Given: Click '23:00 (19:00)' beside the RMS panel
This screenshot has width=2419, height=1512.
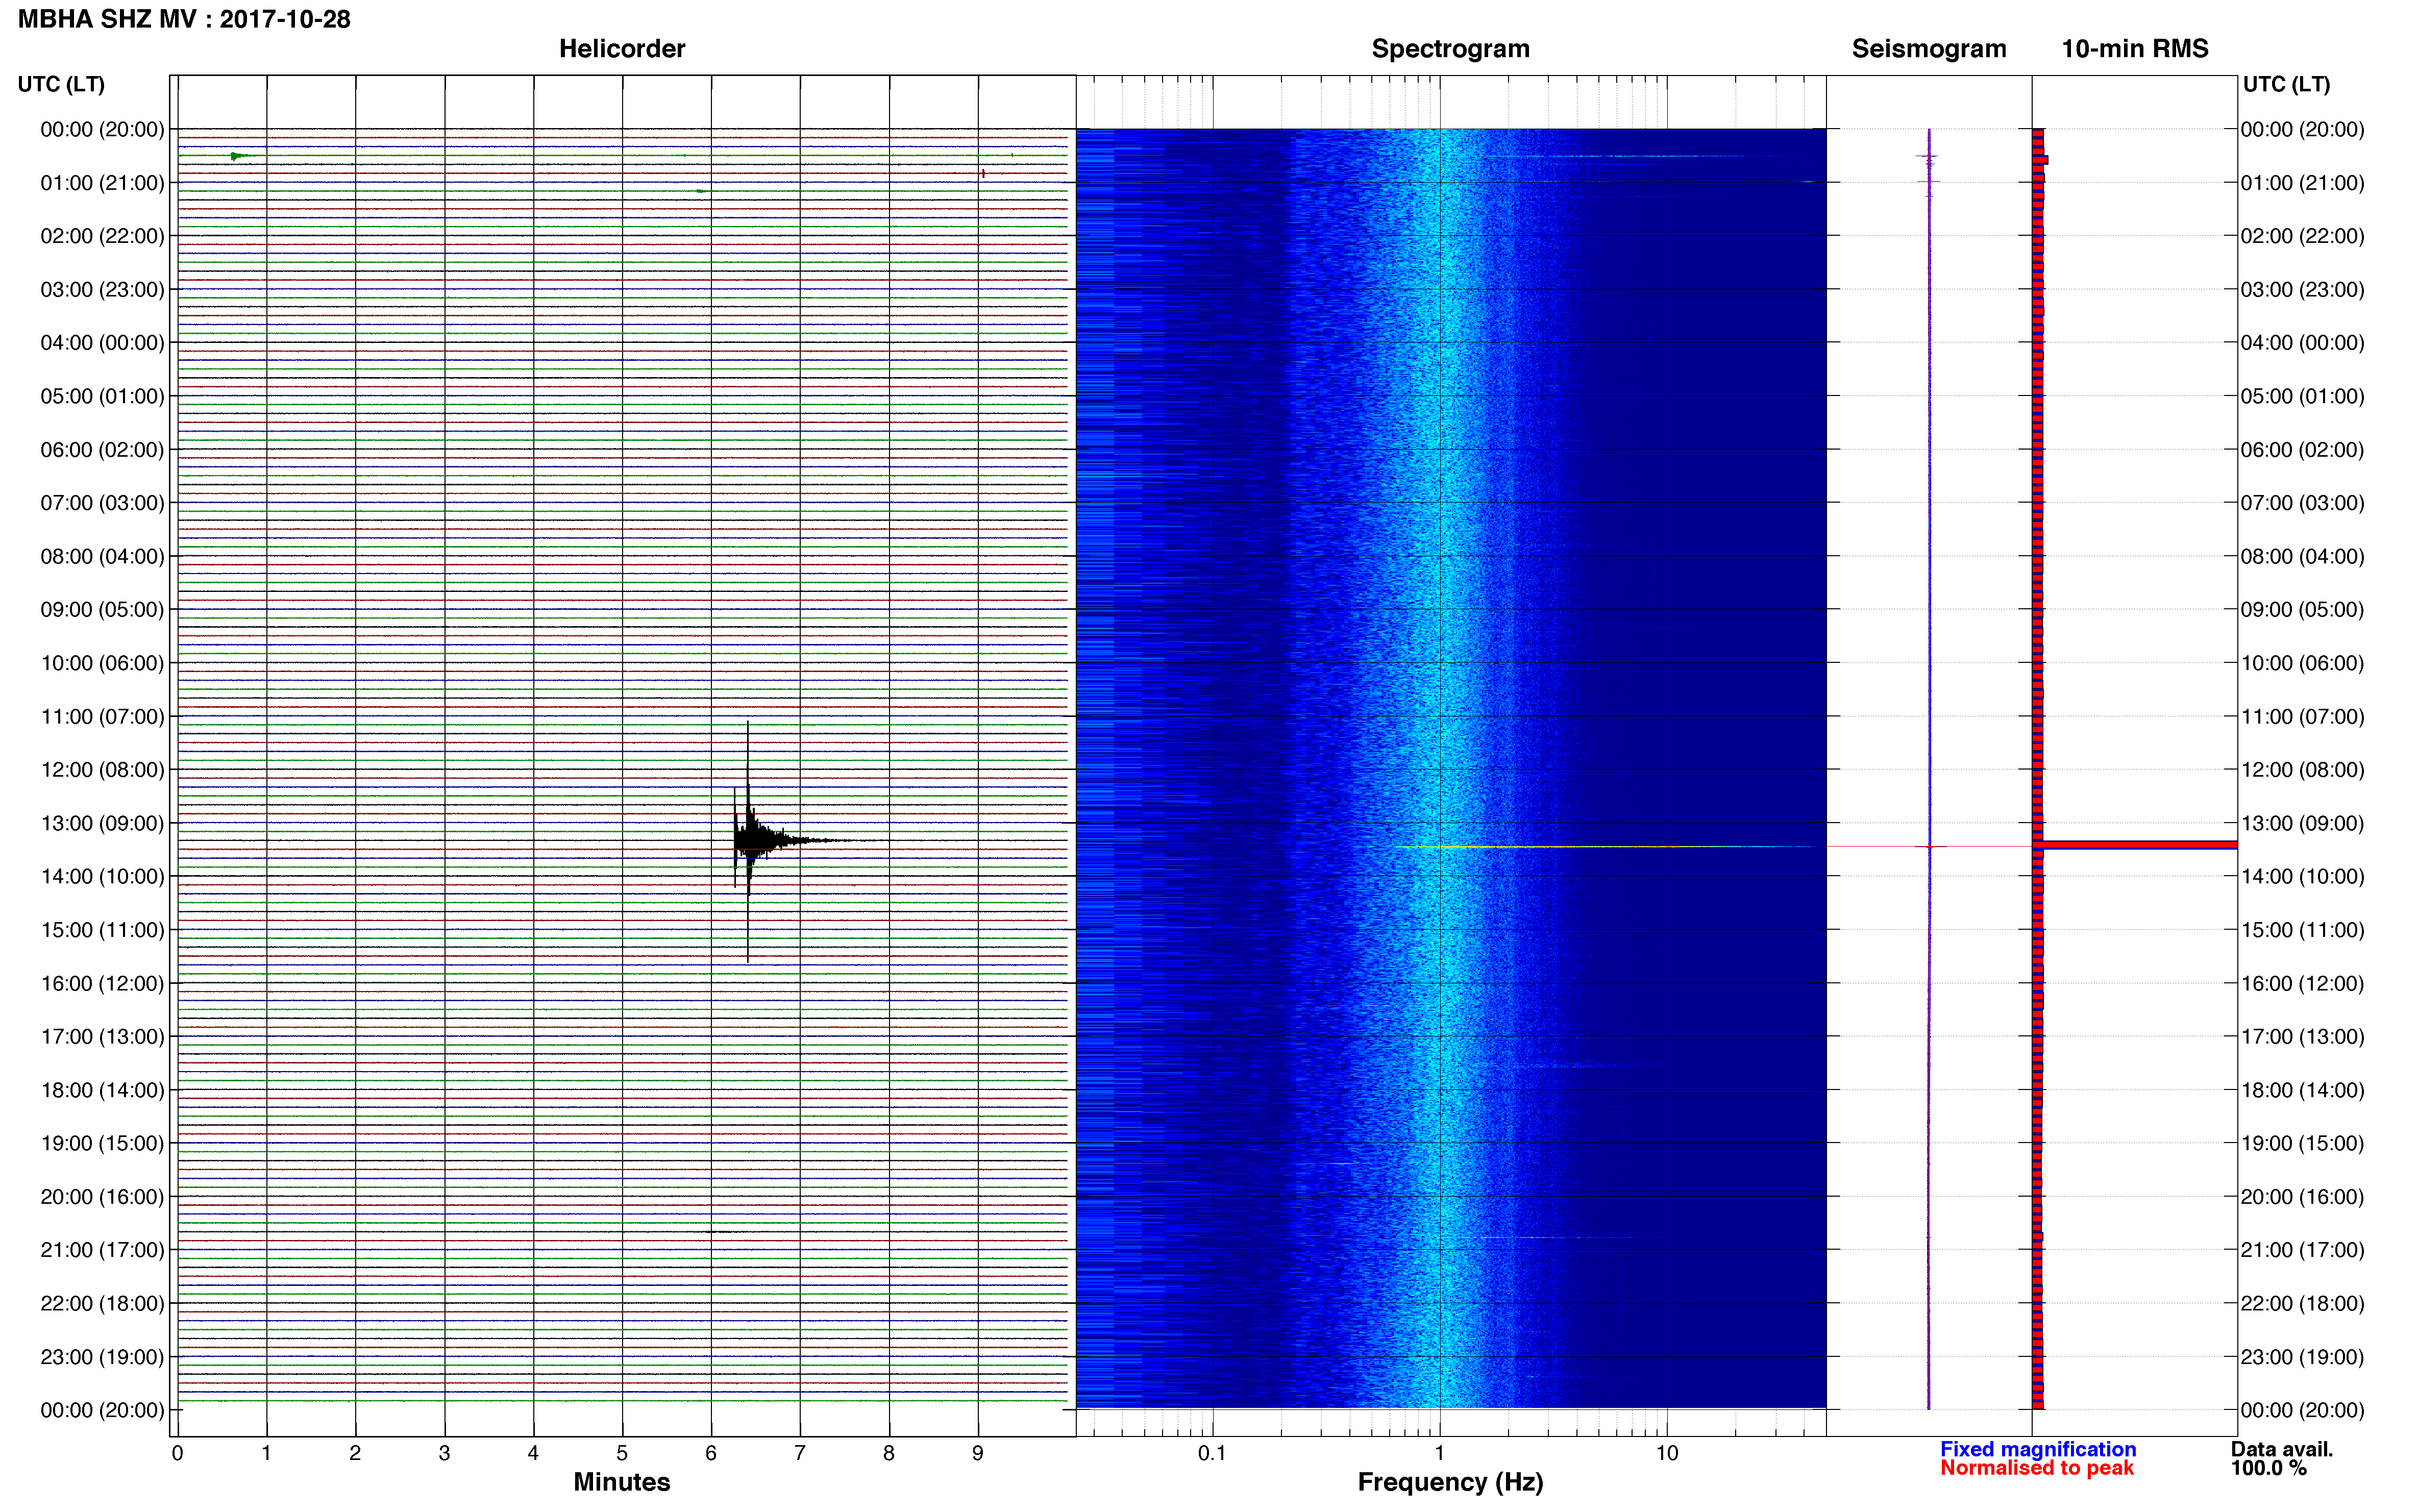Looking at the screenshot, I should tap(2302, 1357).
